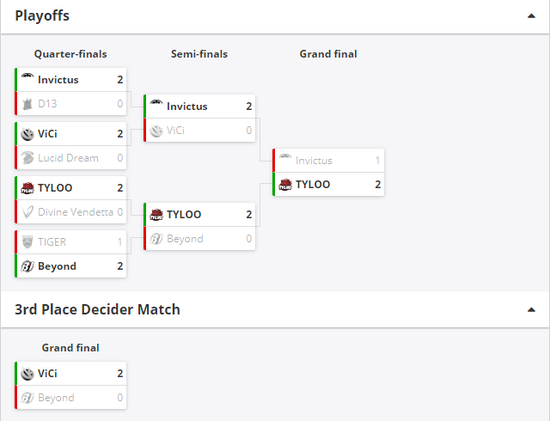This screenshot has height=421, width=550.
Task: Click the TYLOO logo in the grand final
Action: pyautogui.click(x=285, y=185)
